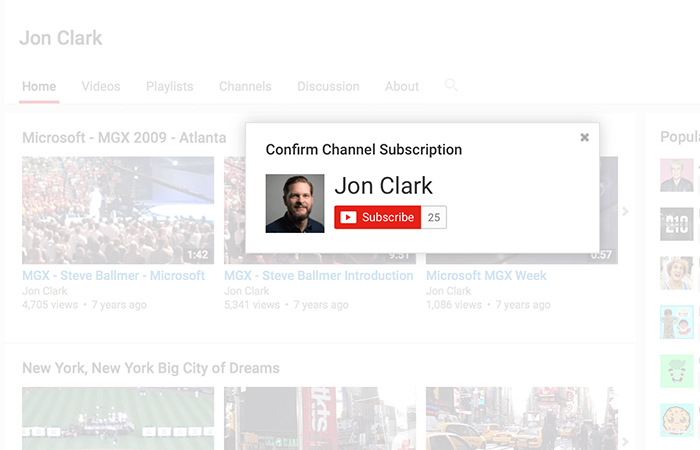The image size is (700, 450).
Task: Select the About tab
Action: click(402, 87)
